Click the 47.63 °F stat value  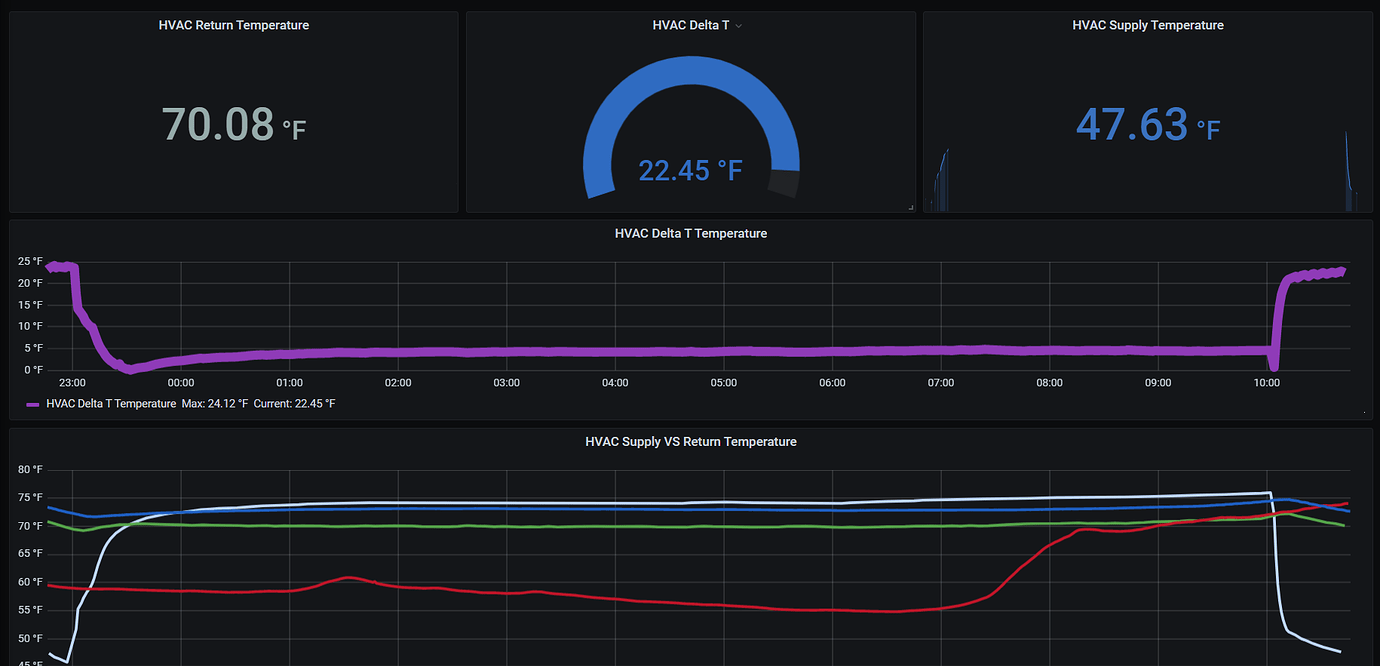pos(1135,126)
